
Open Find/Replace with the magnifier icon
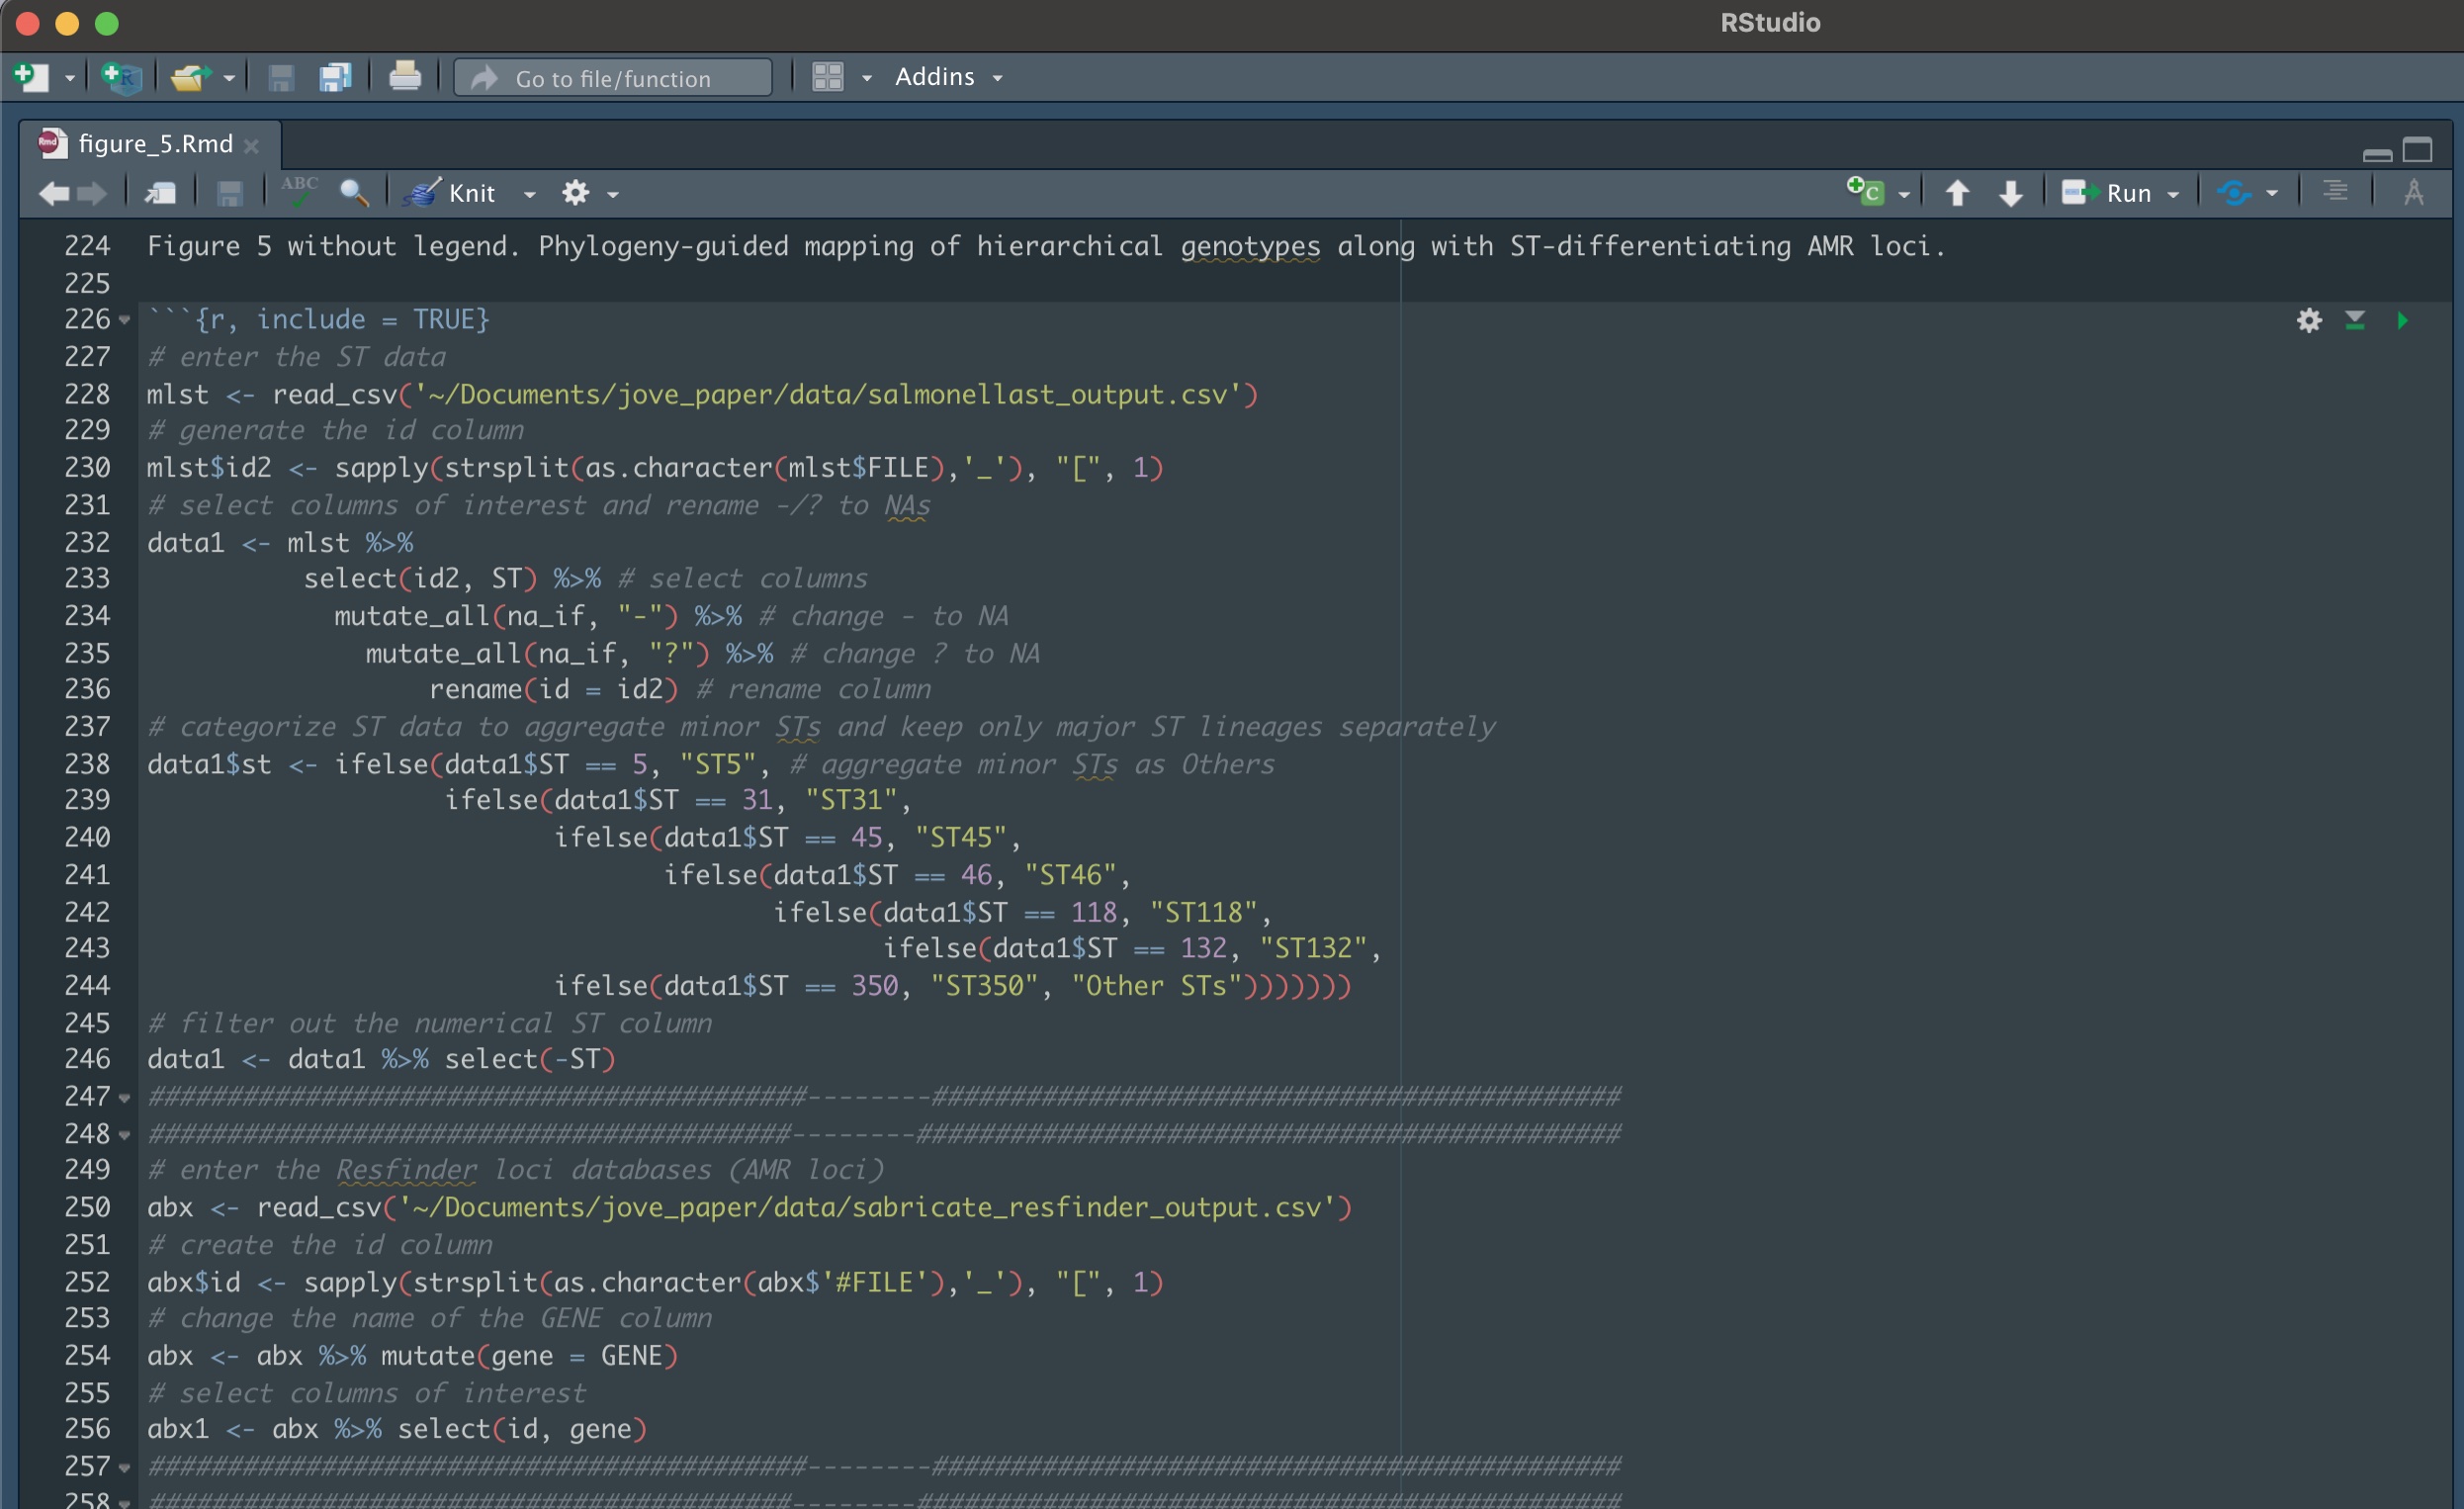pyautogui.click(x=354, y=192)
